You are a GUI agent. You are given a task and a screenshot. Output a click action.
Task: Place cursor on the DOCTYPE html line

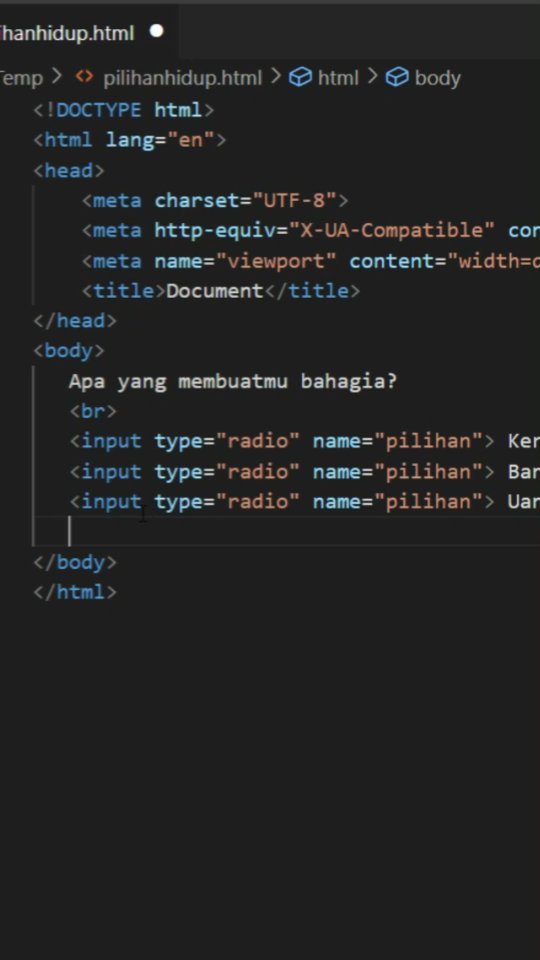coord(124,111)
